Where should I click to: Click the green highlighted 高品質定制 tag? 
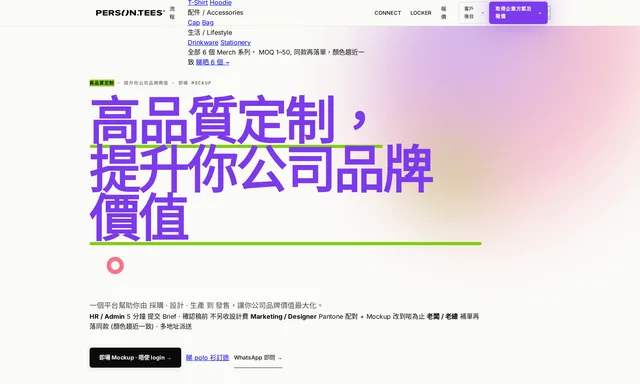click(x=102, y=83)
